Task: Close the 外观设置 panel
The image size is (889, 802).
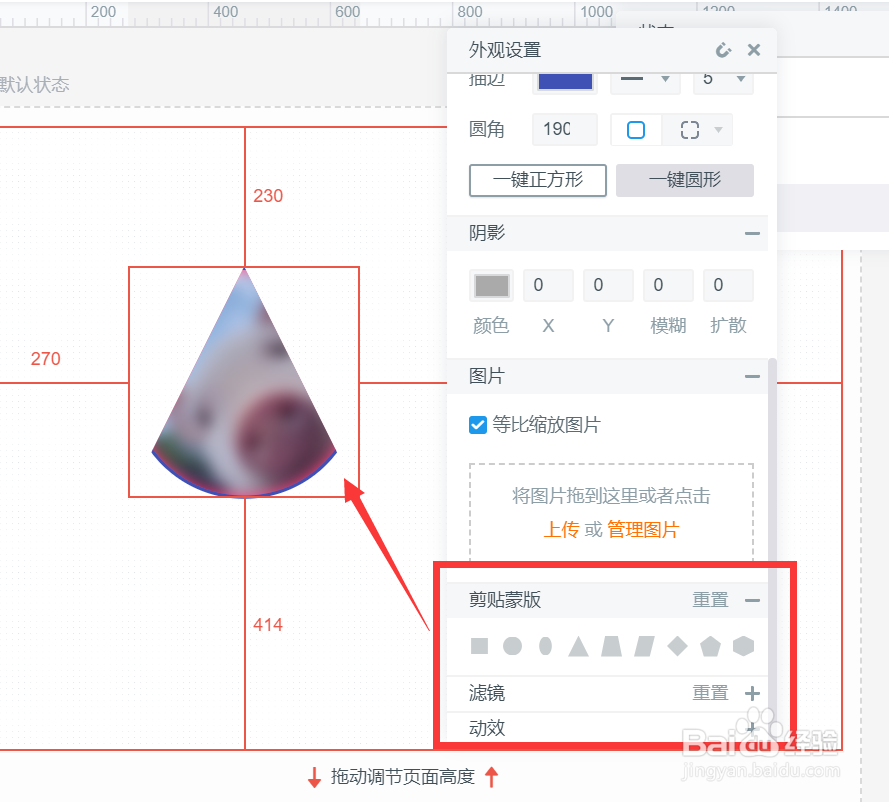Action: (x=753, y=50)
